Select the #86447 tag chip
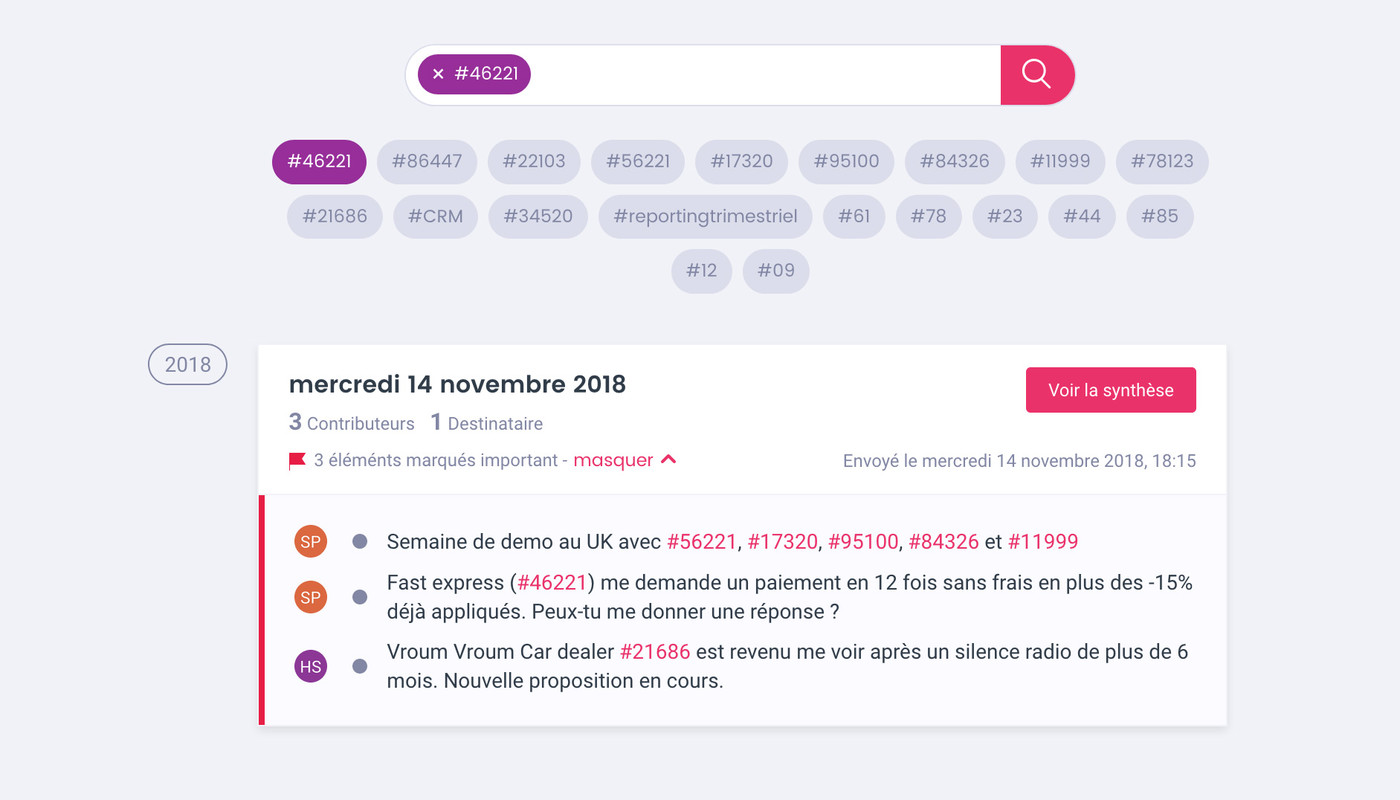 pos(427,161)
